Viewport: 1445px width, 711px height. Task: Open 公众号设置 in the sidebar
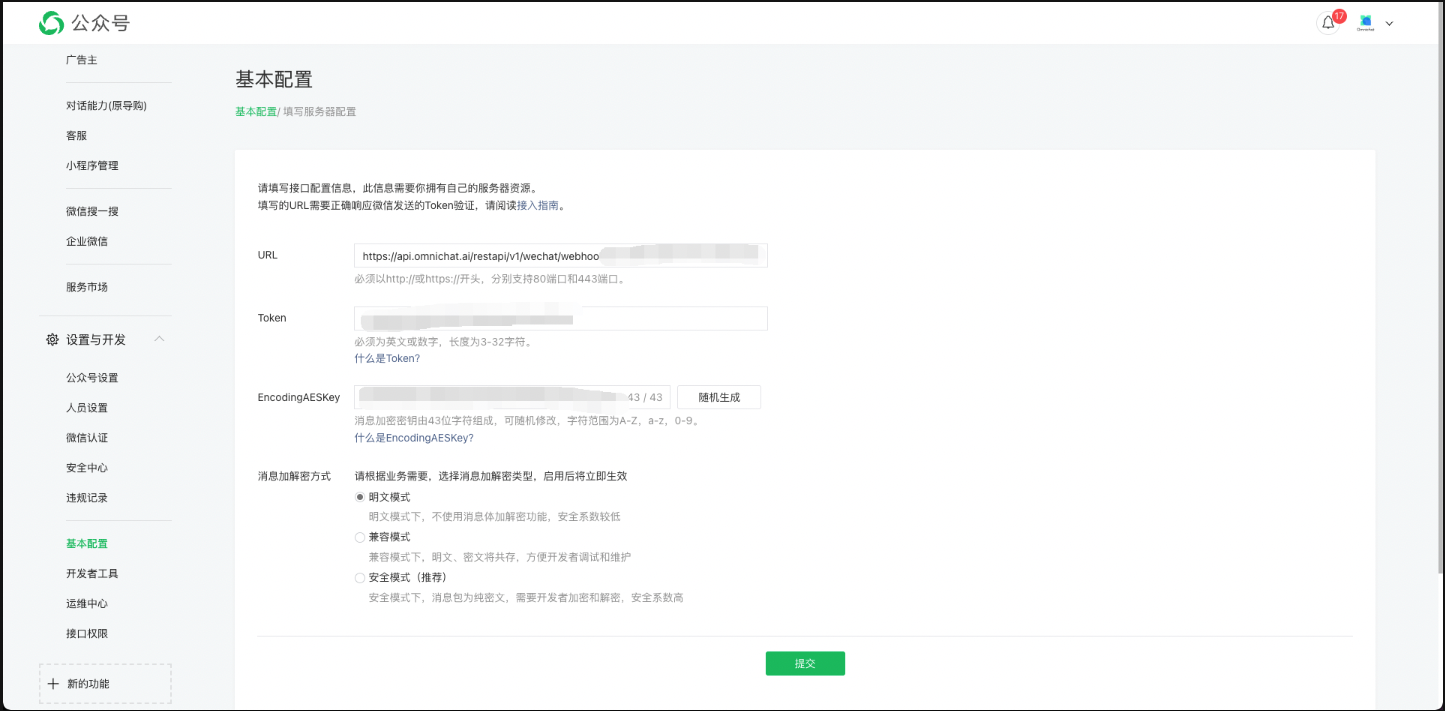tap(92, 378)
